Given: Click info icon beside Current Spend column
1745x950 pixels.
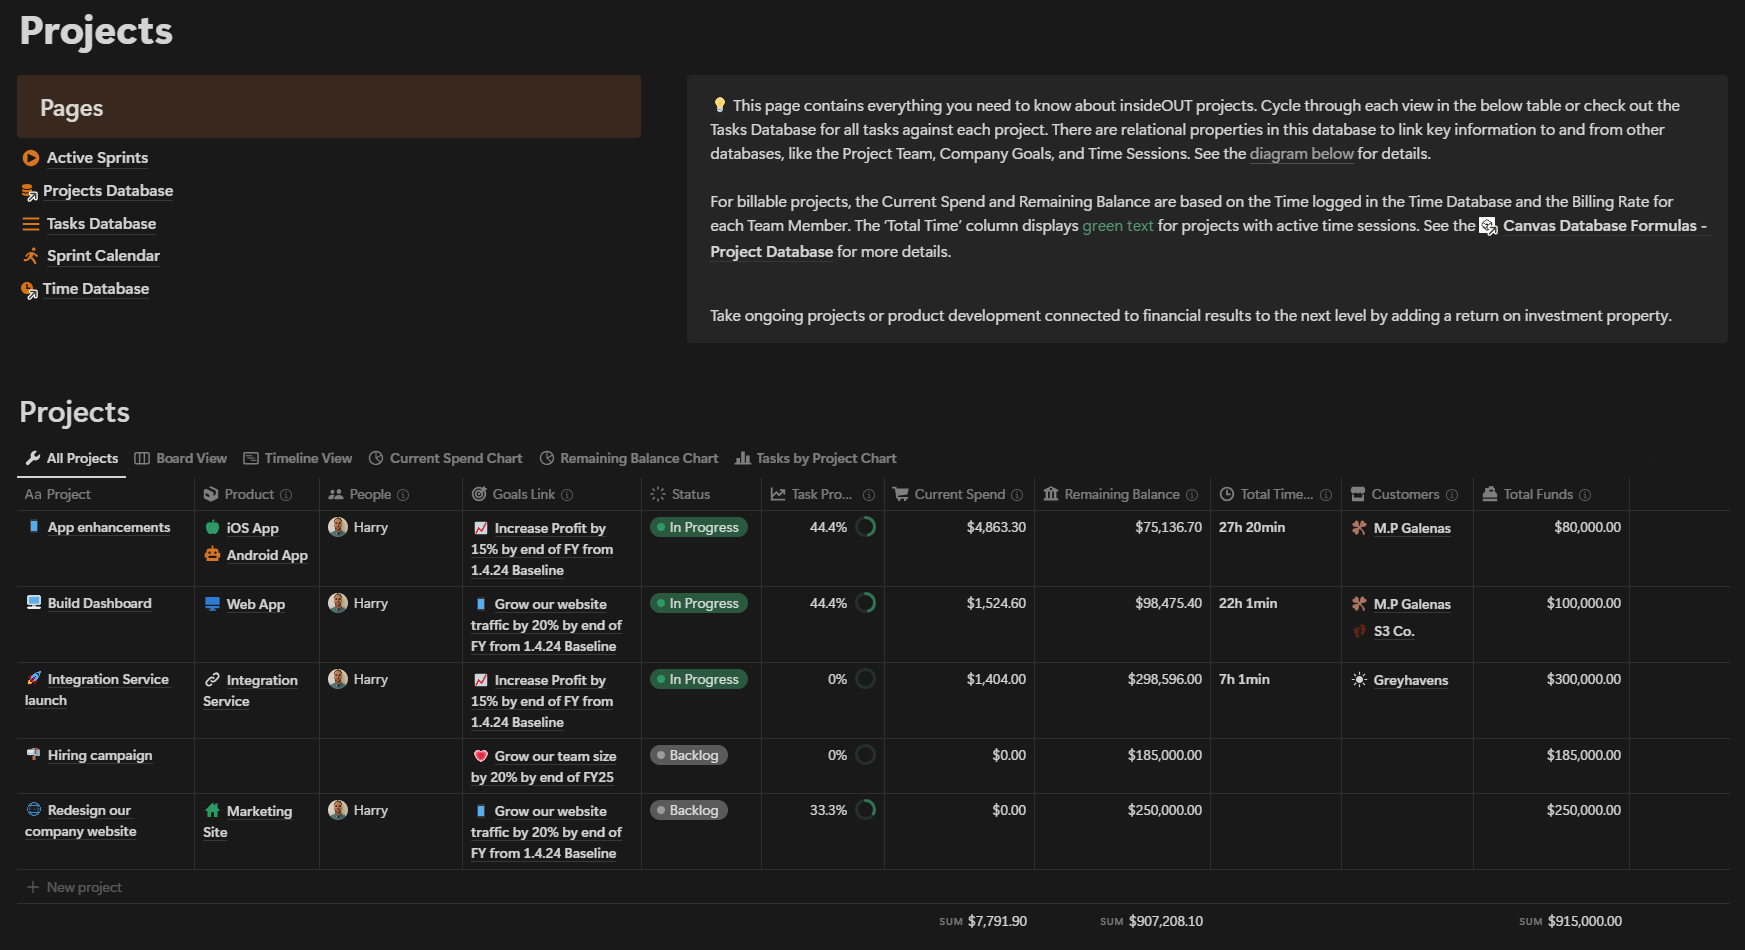Looking at the screenshot, I should (x=1017, y=495).
